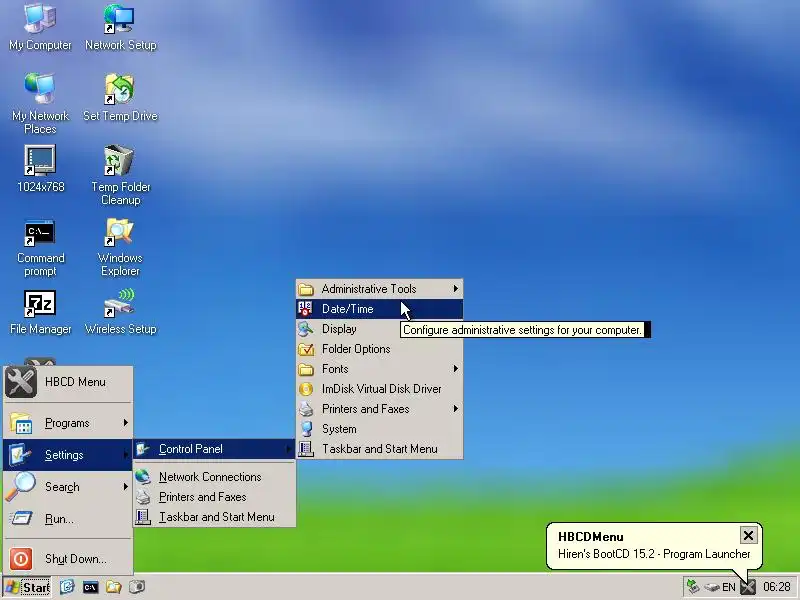Select Wireless Setup desktop icon
Image resolution: width=800 pixels, height=600 pixels.
click(120, 312)
